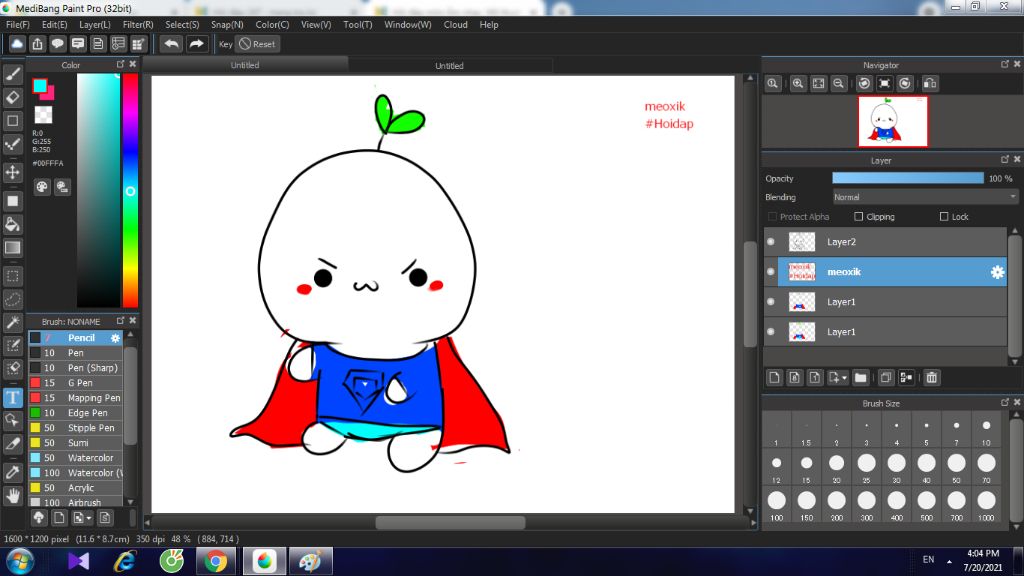Select the Lasso tool
This screenshot has height=576, width=1024.
tap(12, 300)
